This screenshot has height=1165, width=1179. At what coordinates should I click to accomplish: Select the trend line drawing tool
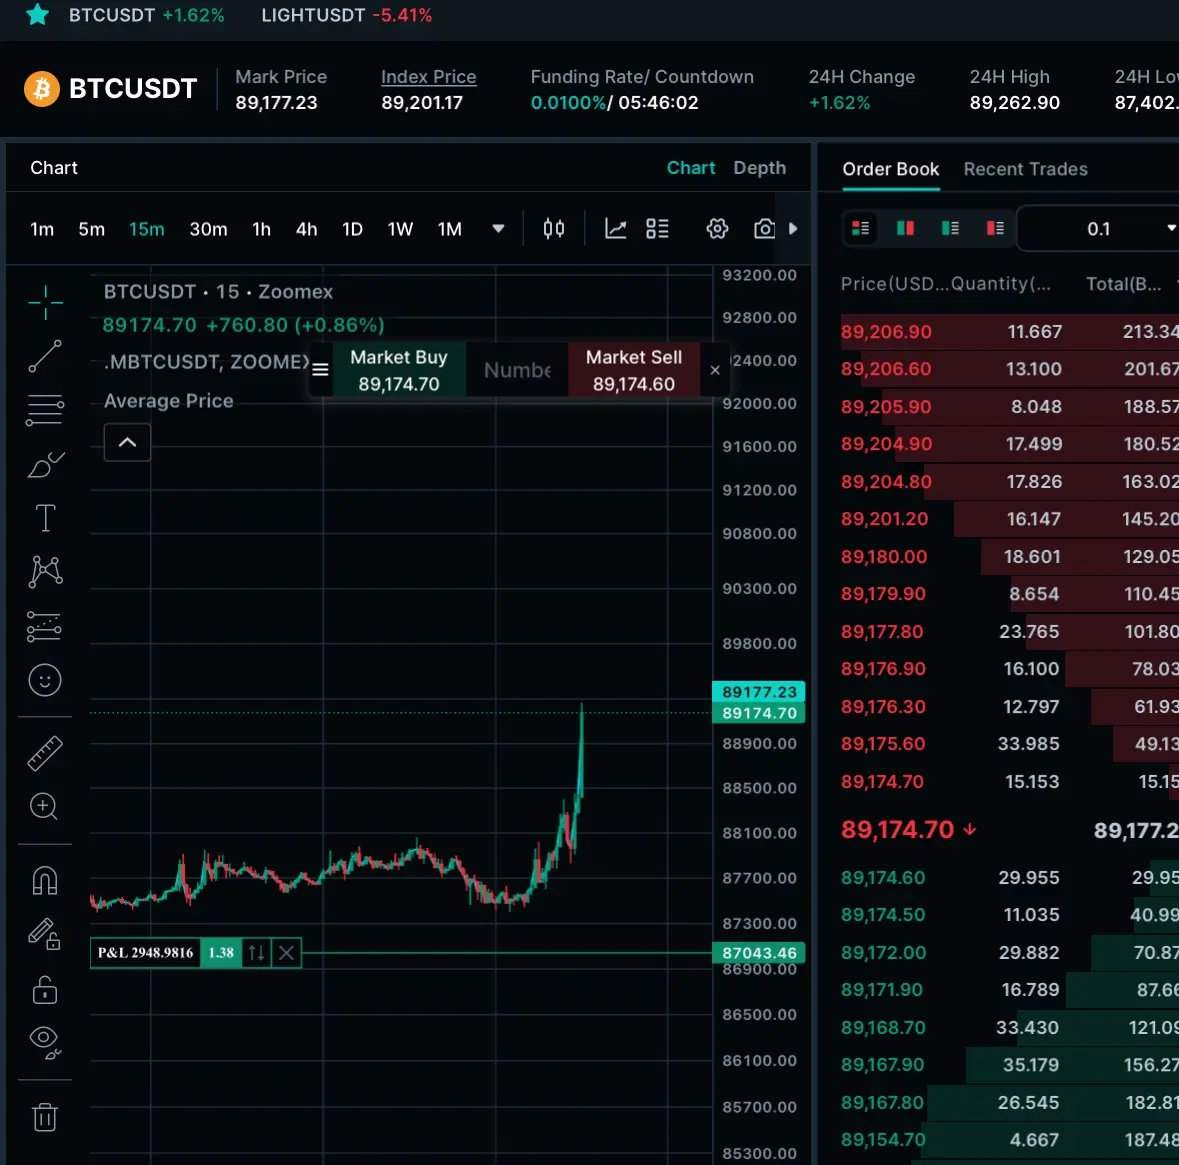pyautogui.click(x=45, y=356)
